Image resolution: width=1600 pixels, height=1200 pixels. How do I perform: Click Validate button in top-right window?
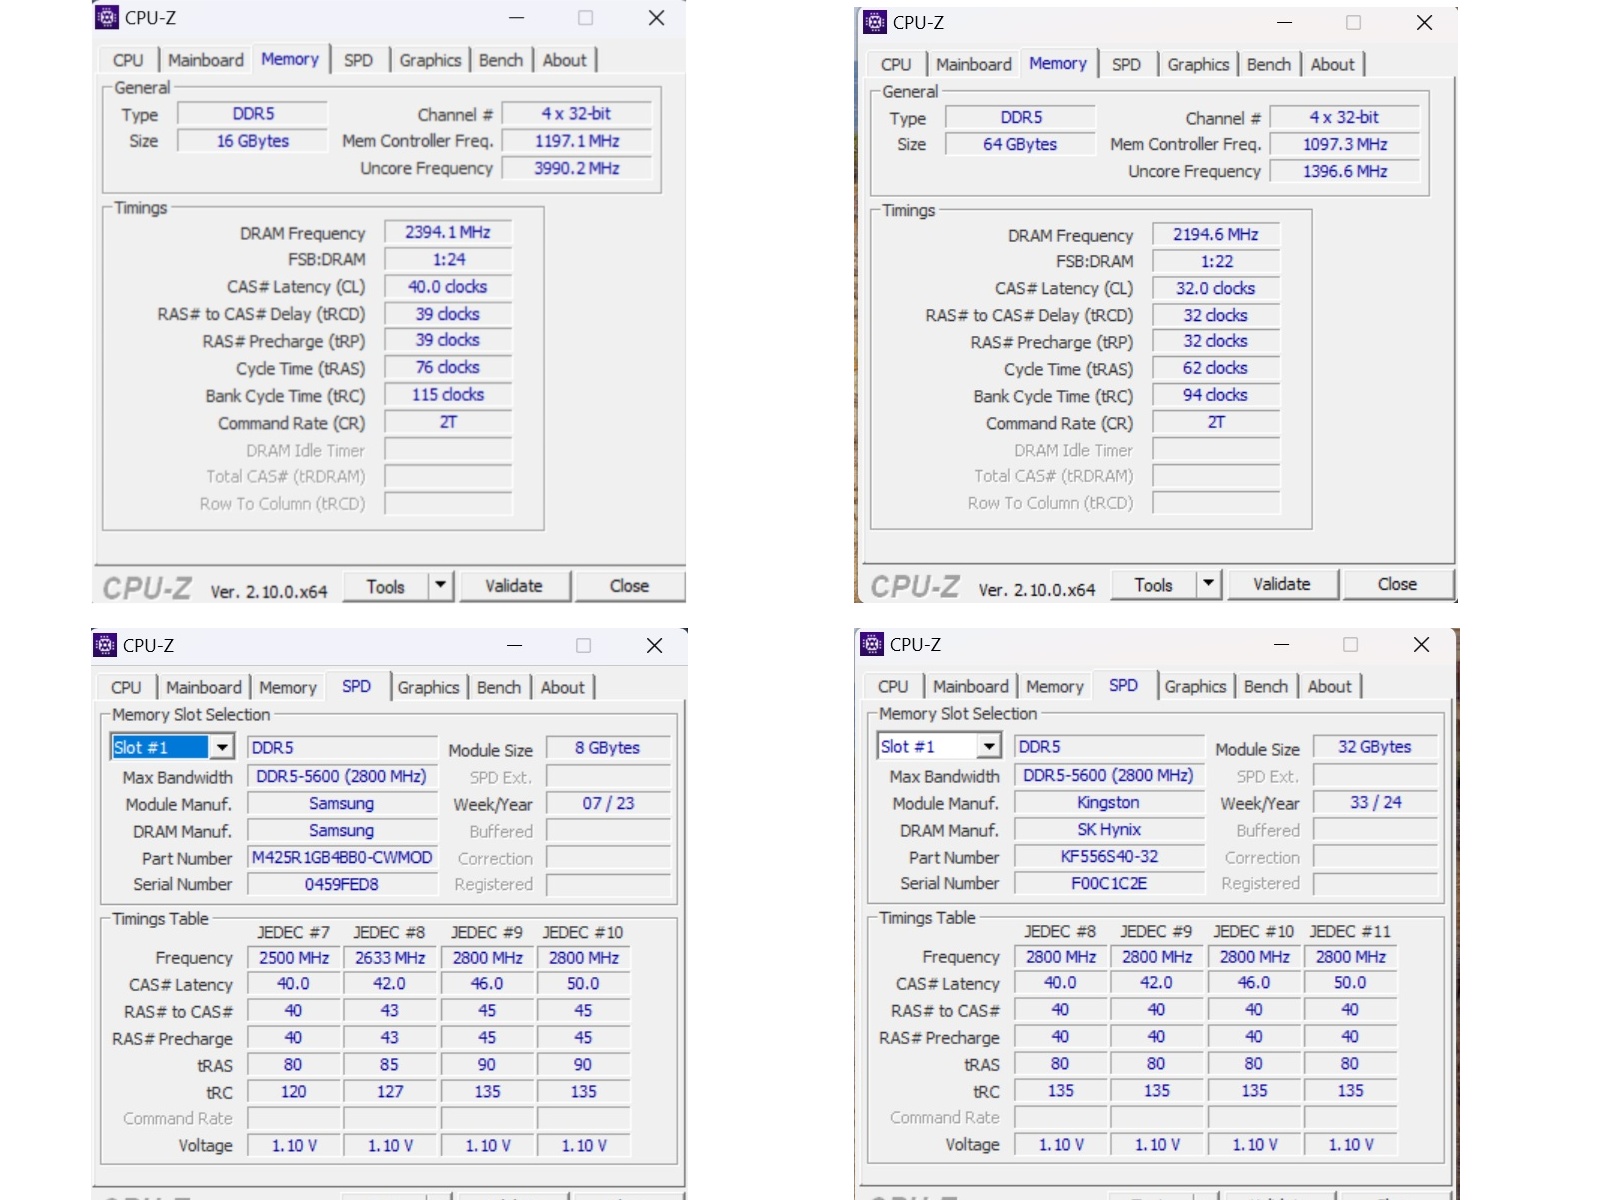1282,584
